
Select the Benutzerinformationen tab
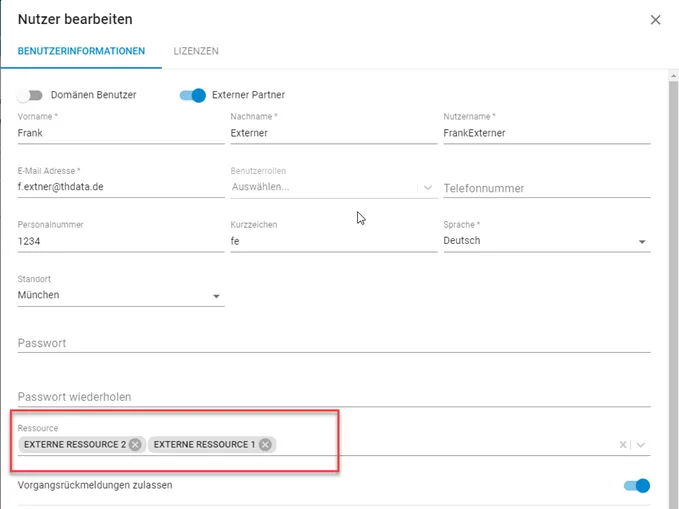tap(81, 51)
